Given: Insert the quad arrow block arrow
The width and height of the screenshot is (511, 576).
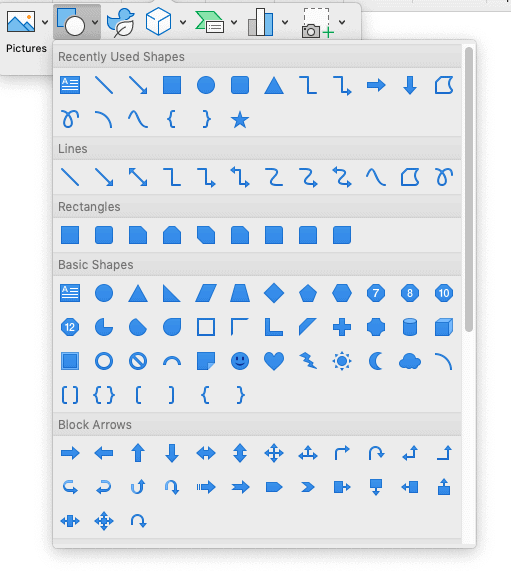Looking at the screenshot, I should tap(274, 453).
